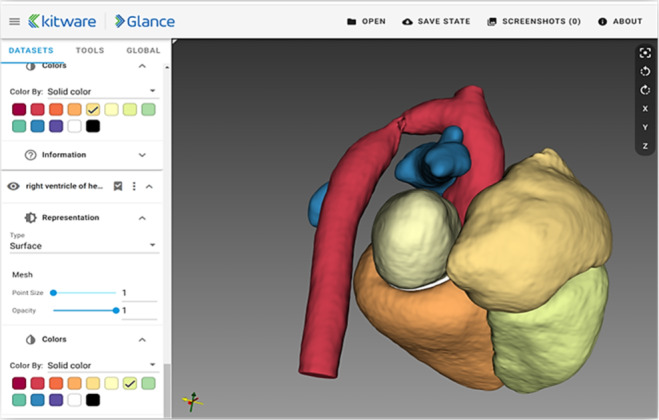Open a file with OPEN button

pos(366,21)
